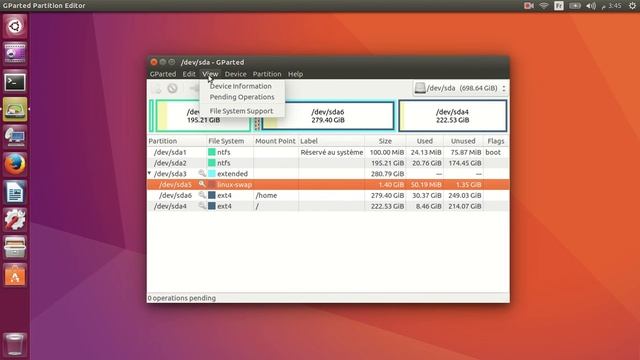This screenshot has width=640, height=360.
Task: Select the /dev/sda1 table row
Action: tap(328, 152)
